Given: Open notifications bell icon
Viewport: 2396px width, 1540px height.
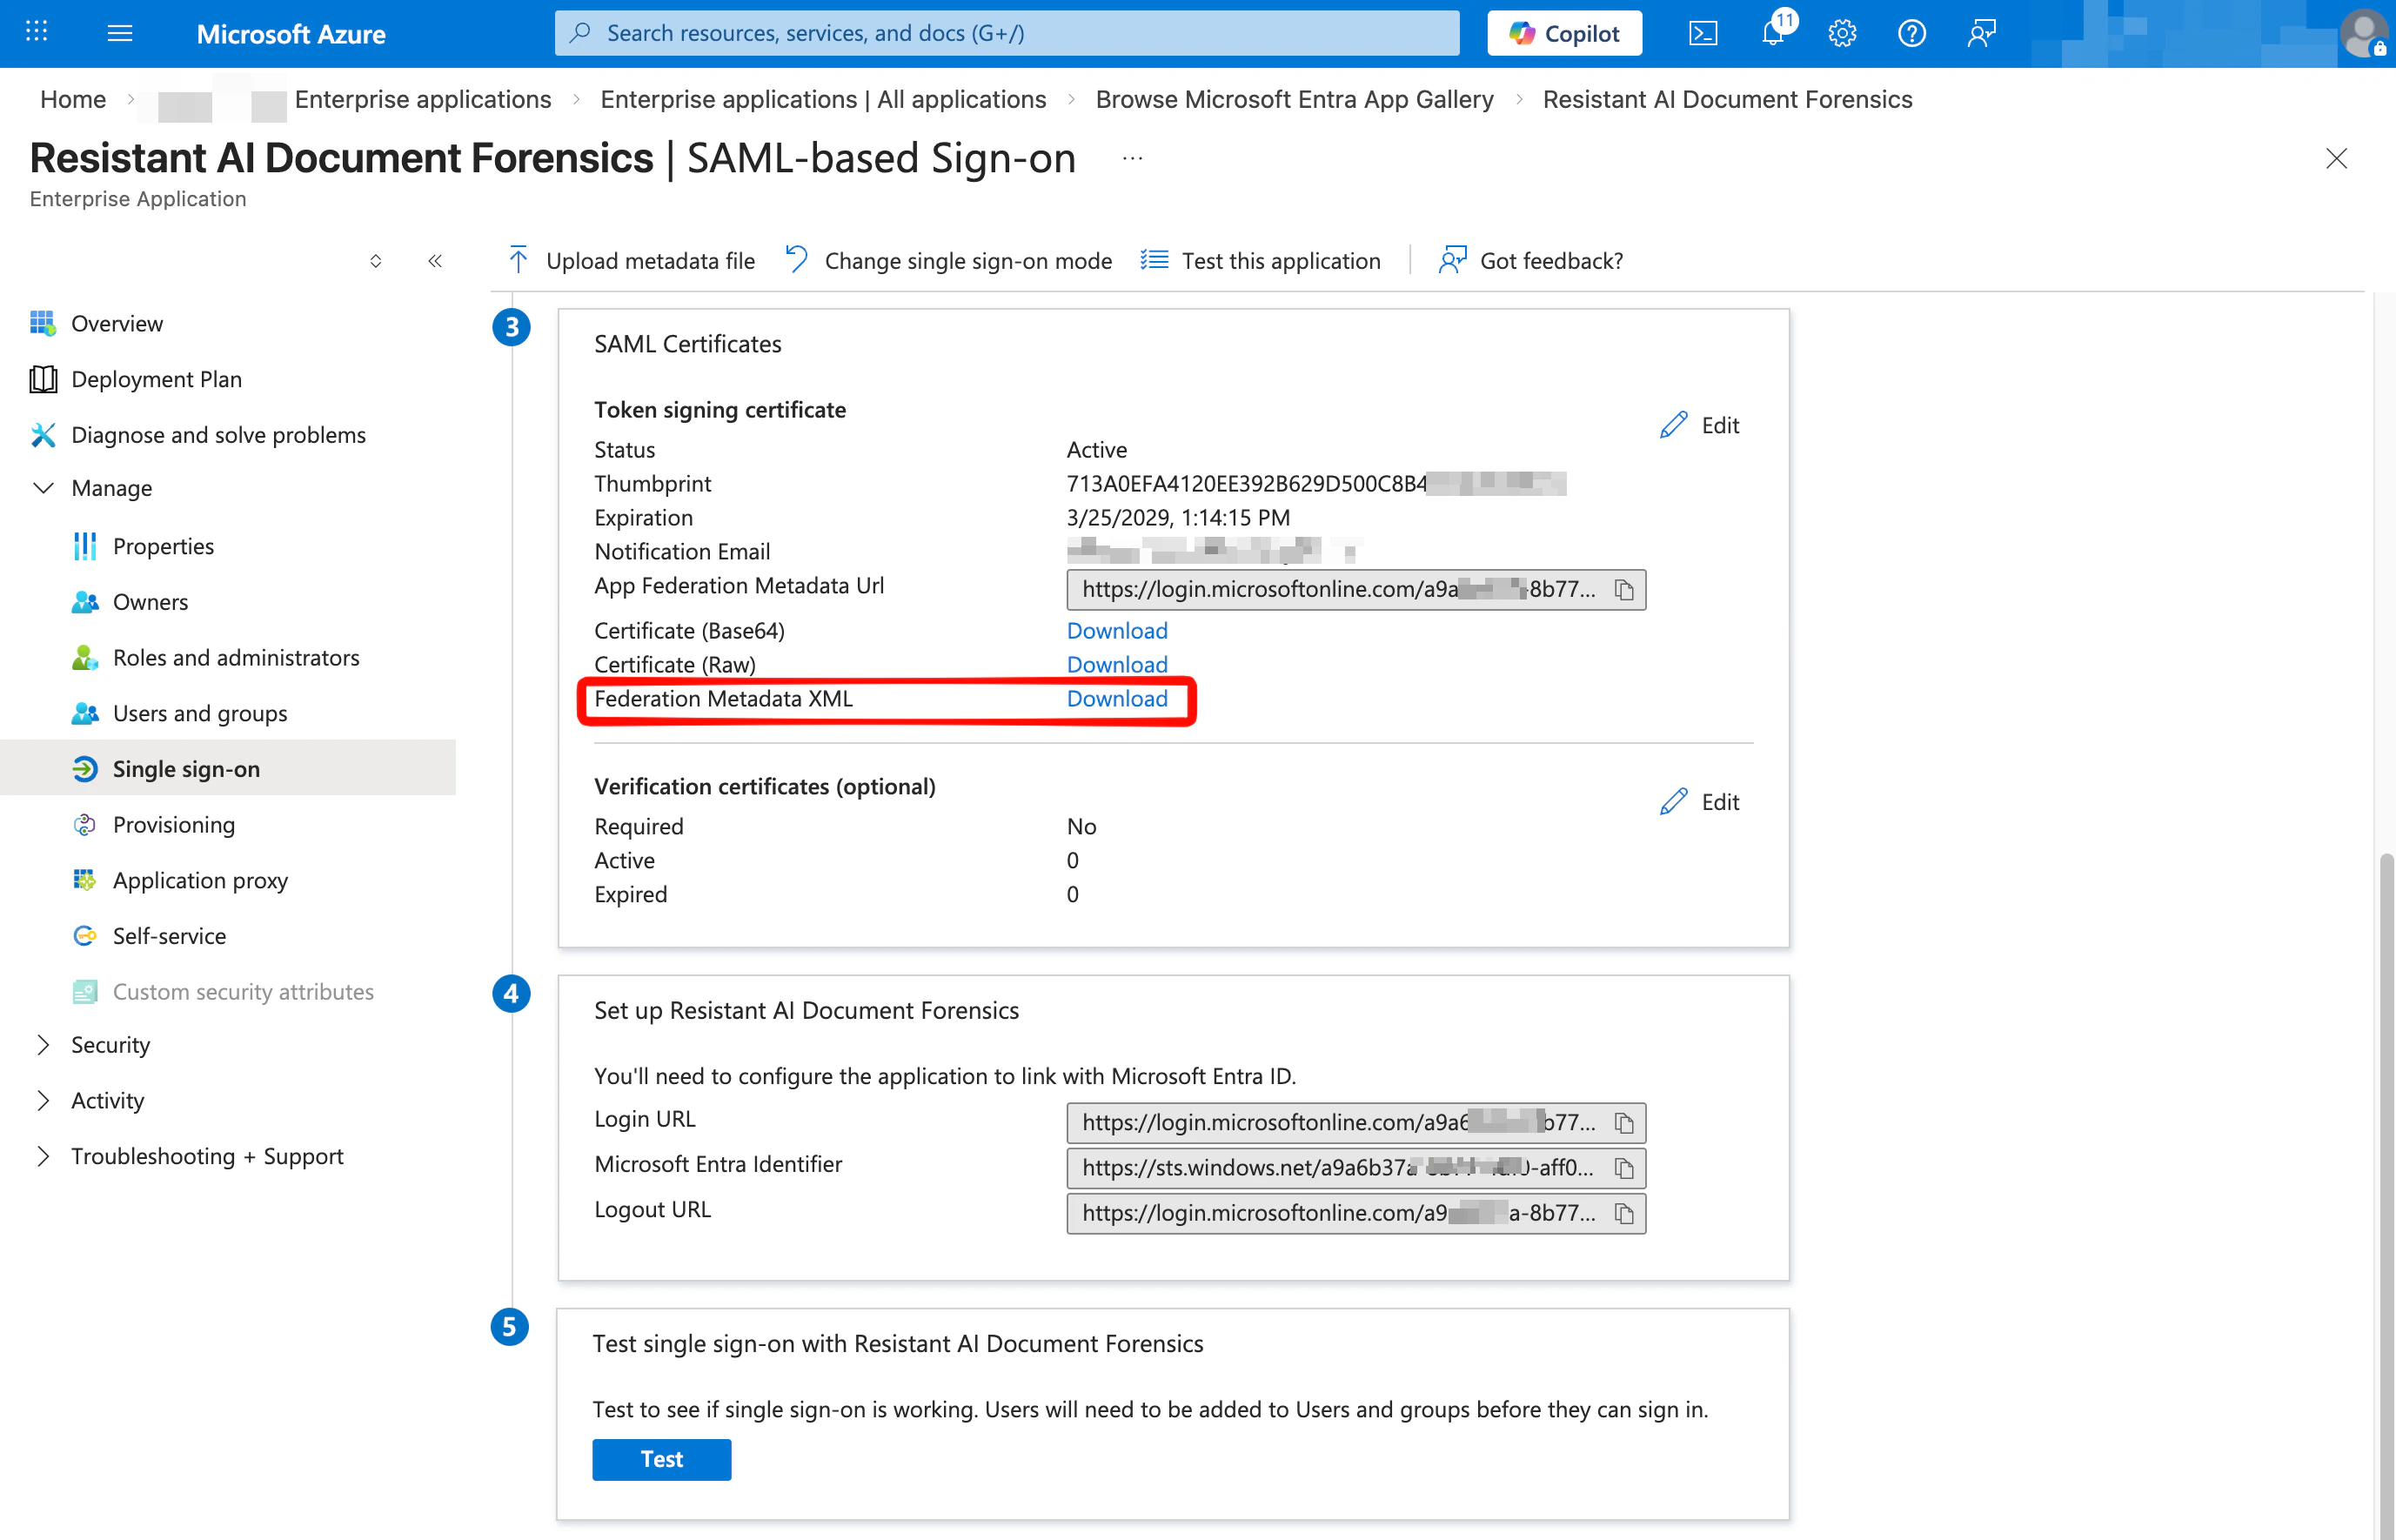Looking at the screenshot, I should [1773, 33].
